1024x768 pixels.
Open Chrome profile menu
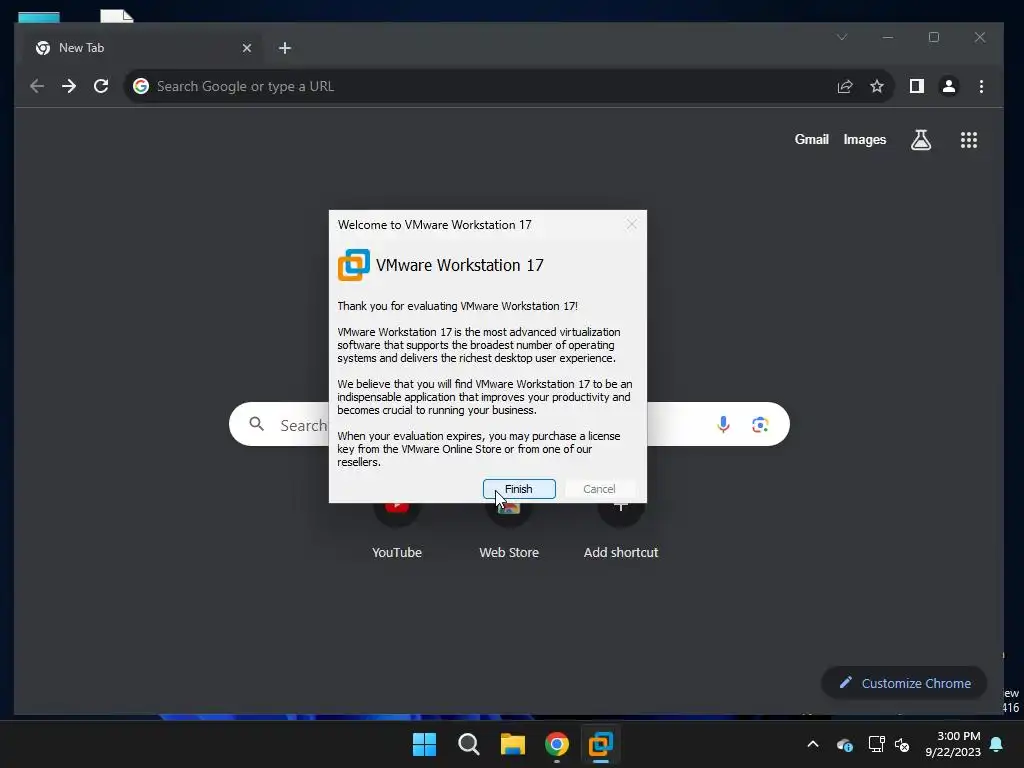pos(948,86)
